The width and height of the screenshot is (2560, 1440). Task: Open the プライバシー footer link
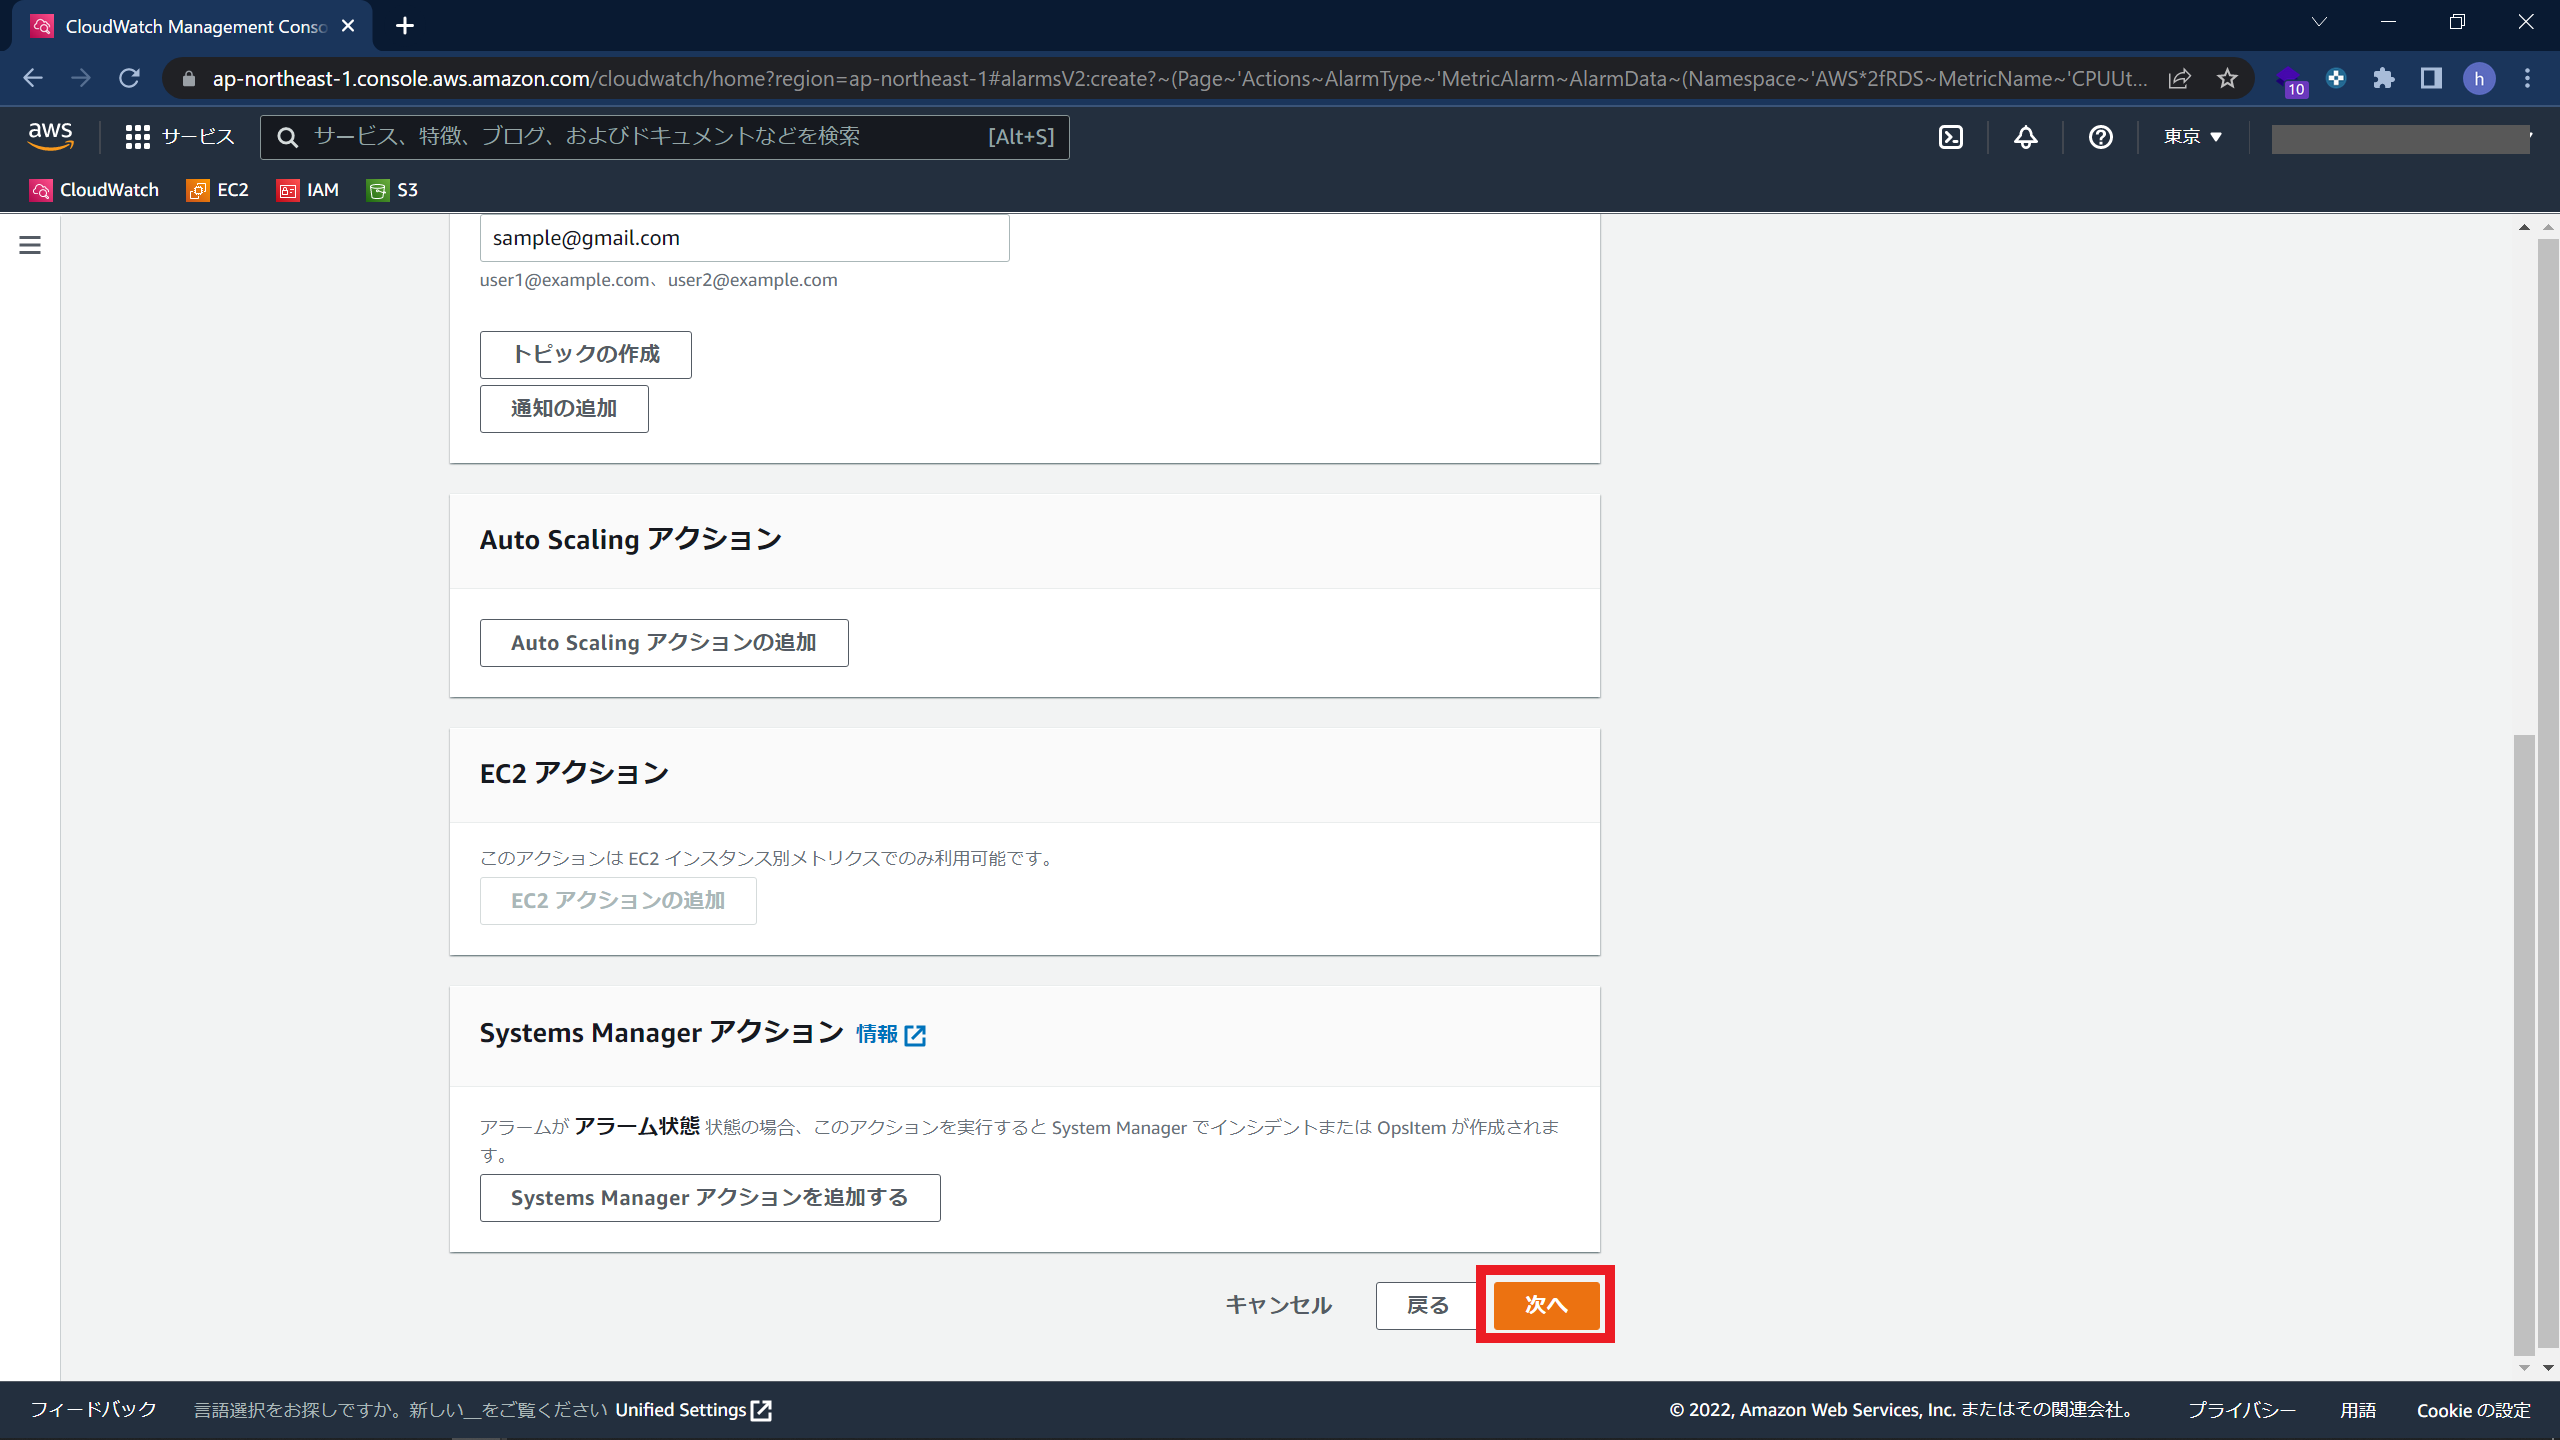coord(2241,1410)
